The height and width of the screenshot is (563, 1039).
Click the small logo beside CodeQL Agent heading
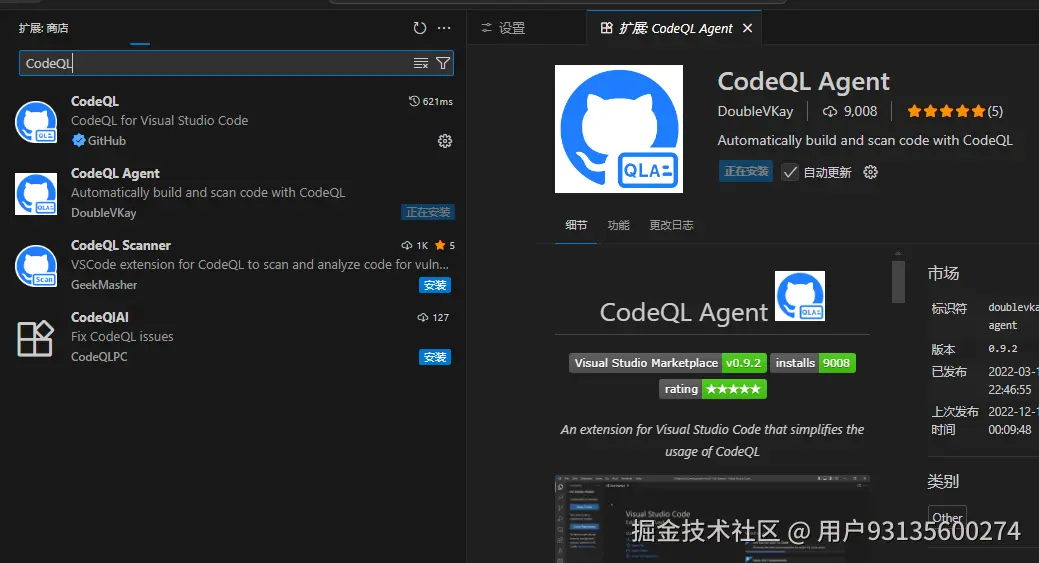click(800, 296)
